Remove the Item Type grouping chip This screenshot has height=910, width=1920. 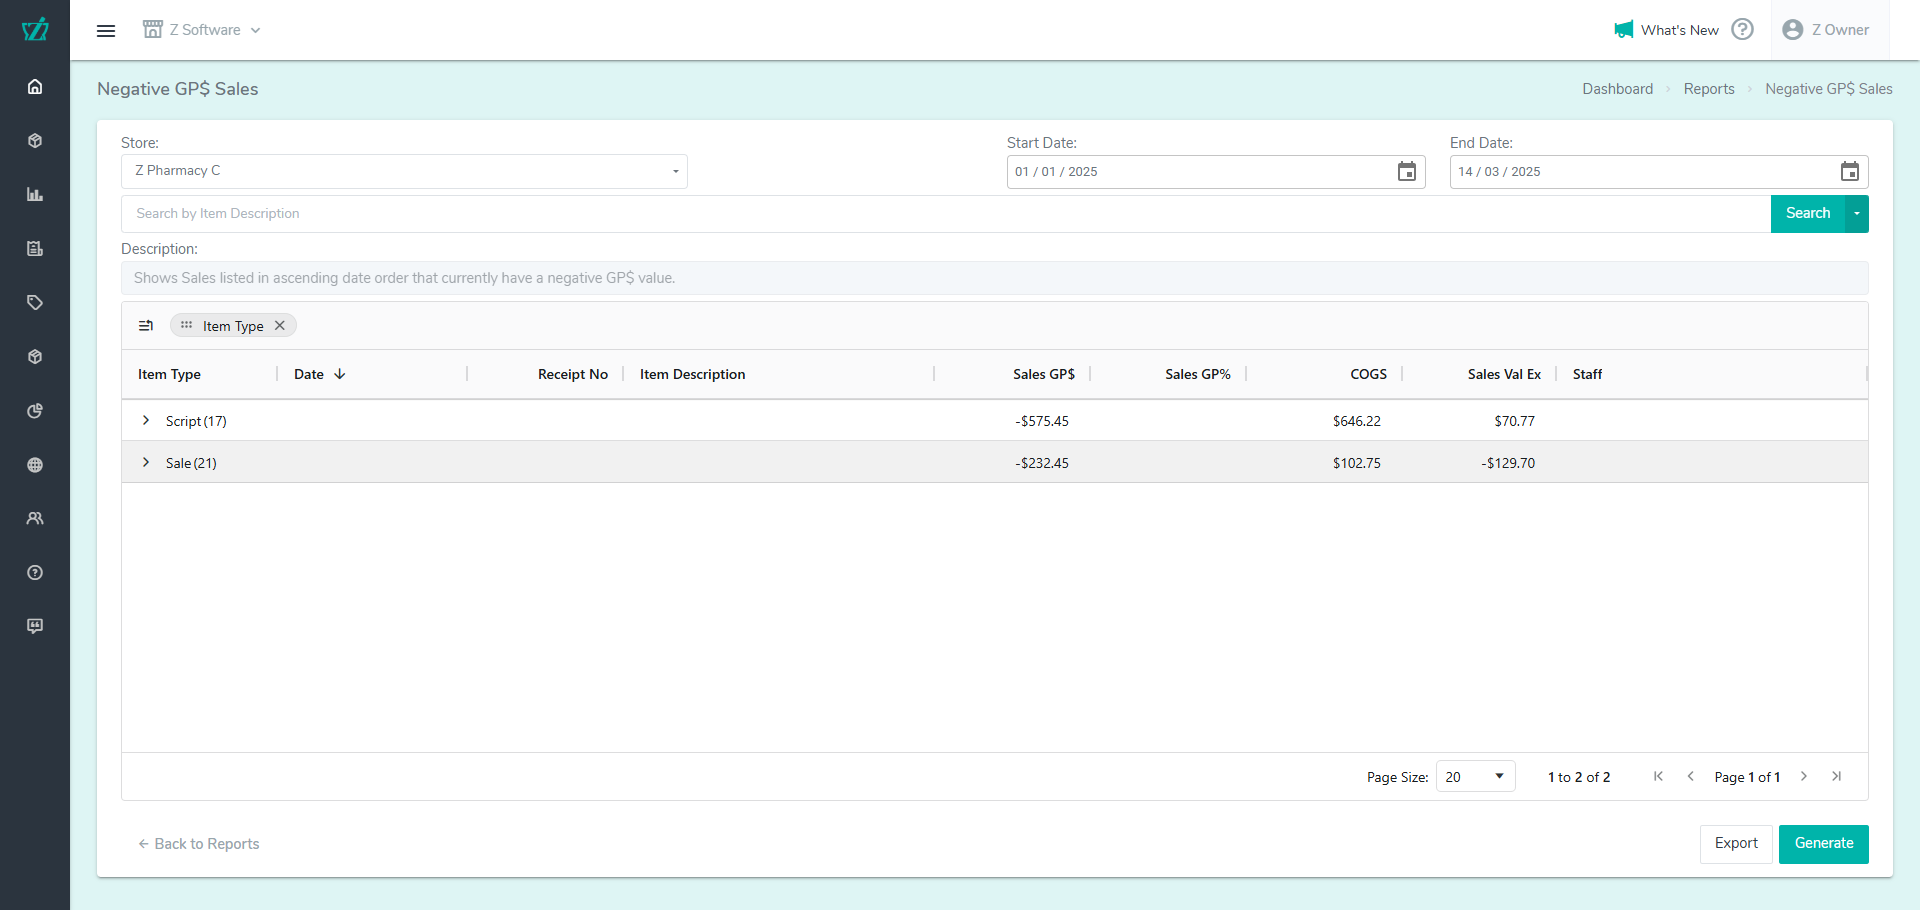click(x=280, y=326)
